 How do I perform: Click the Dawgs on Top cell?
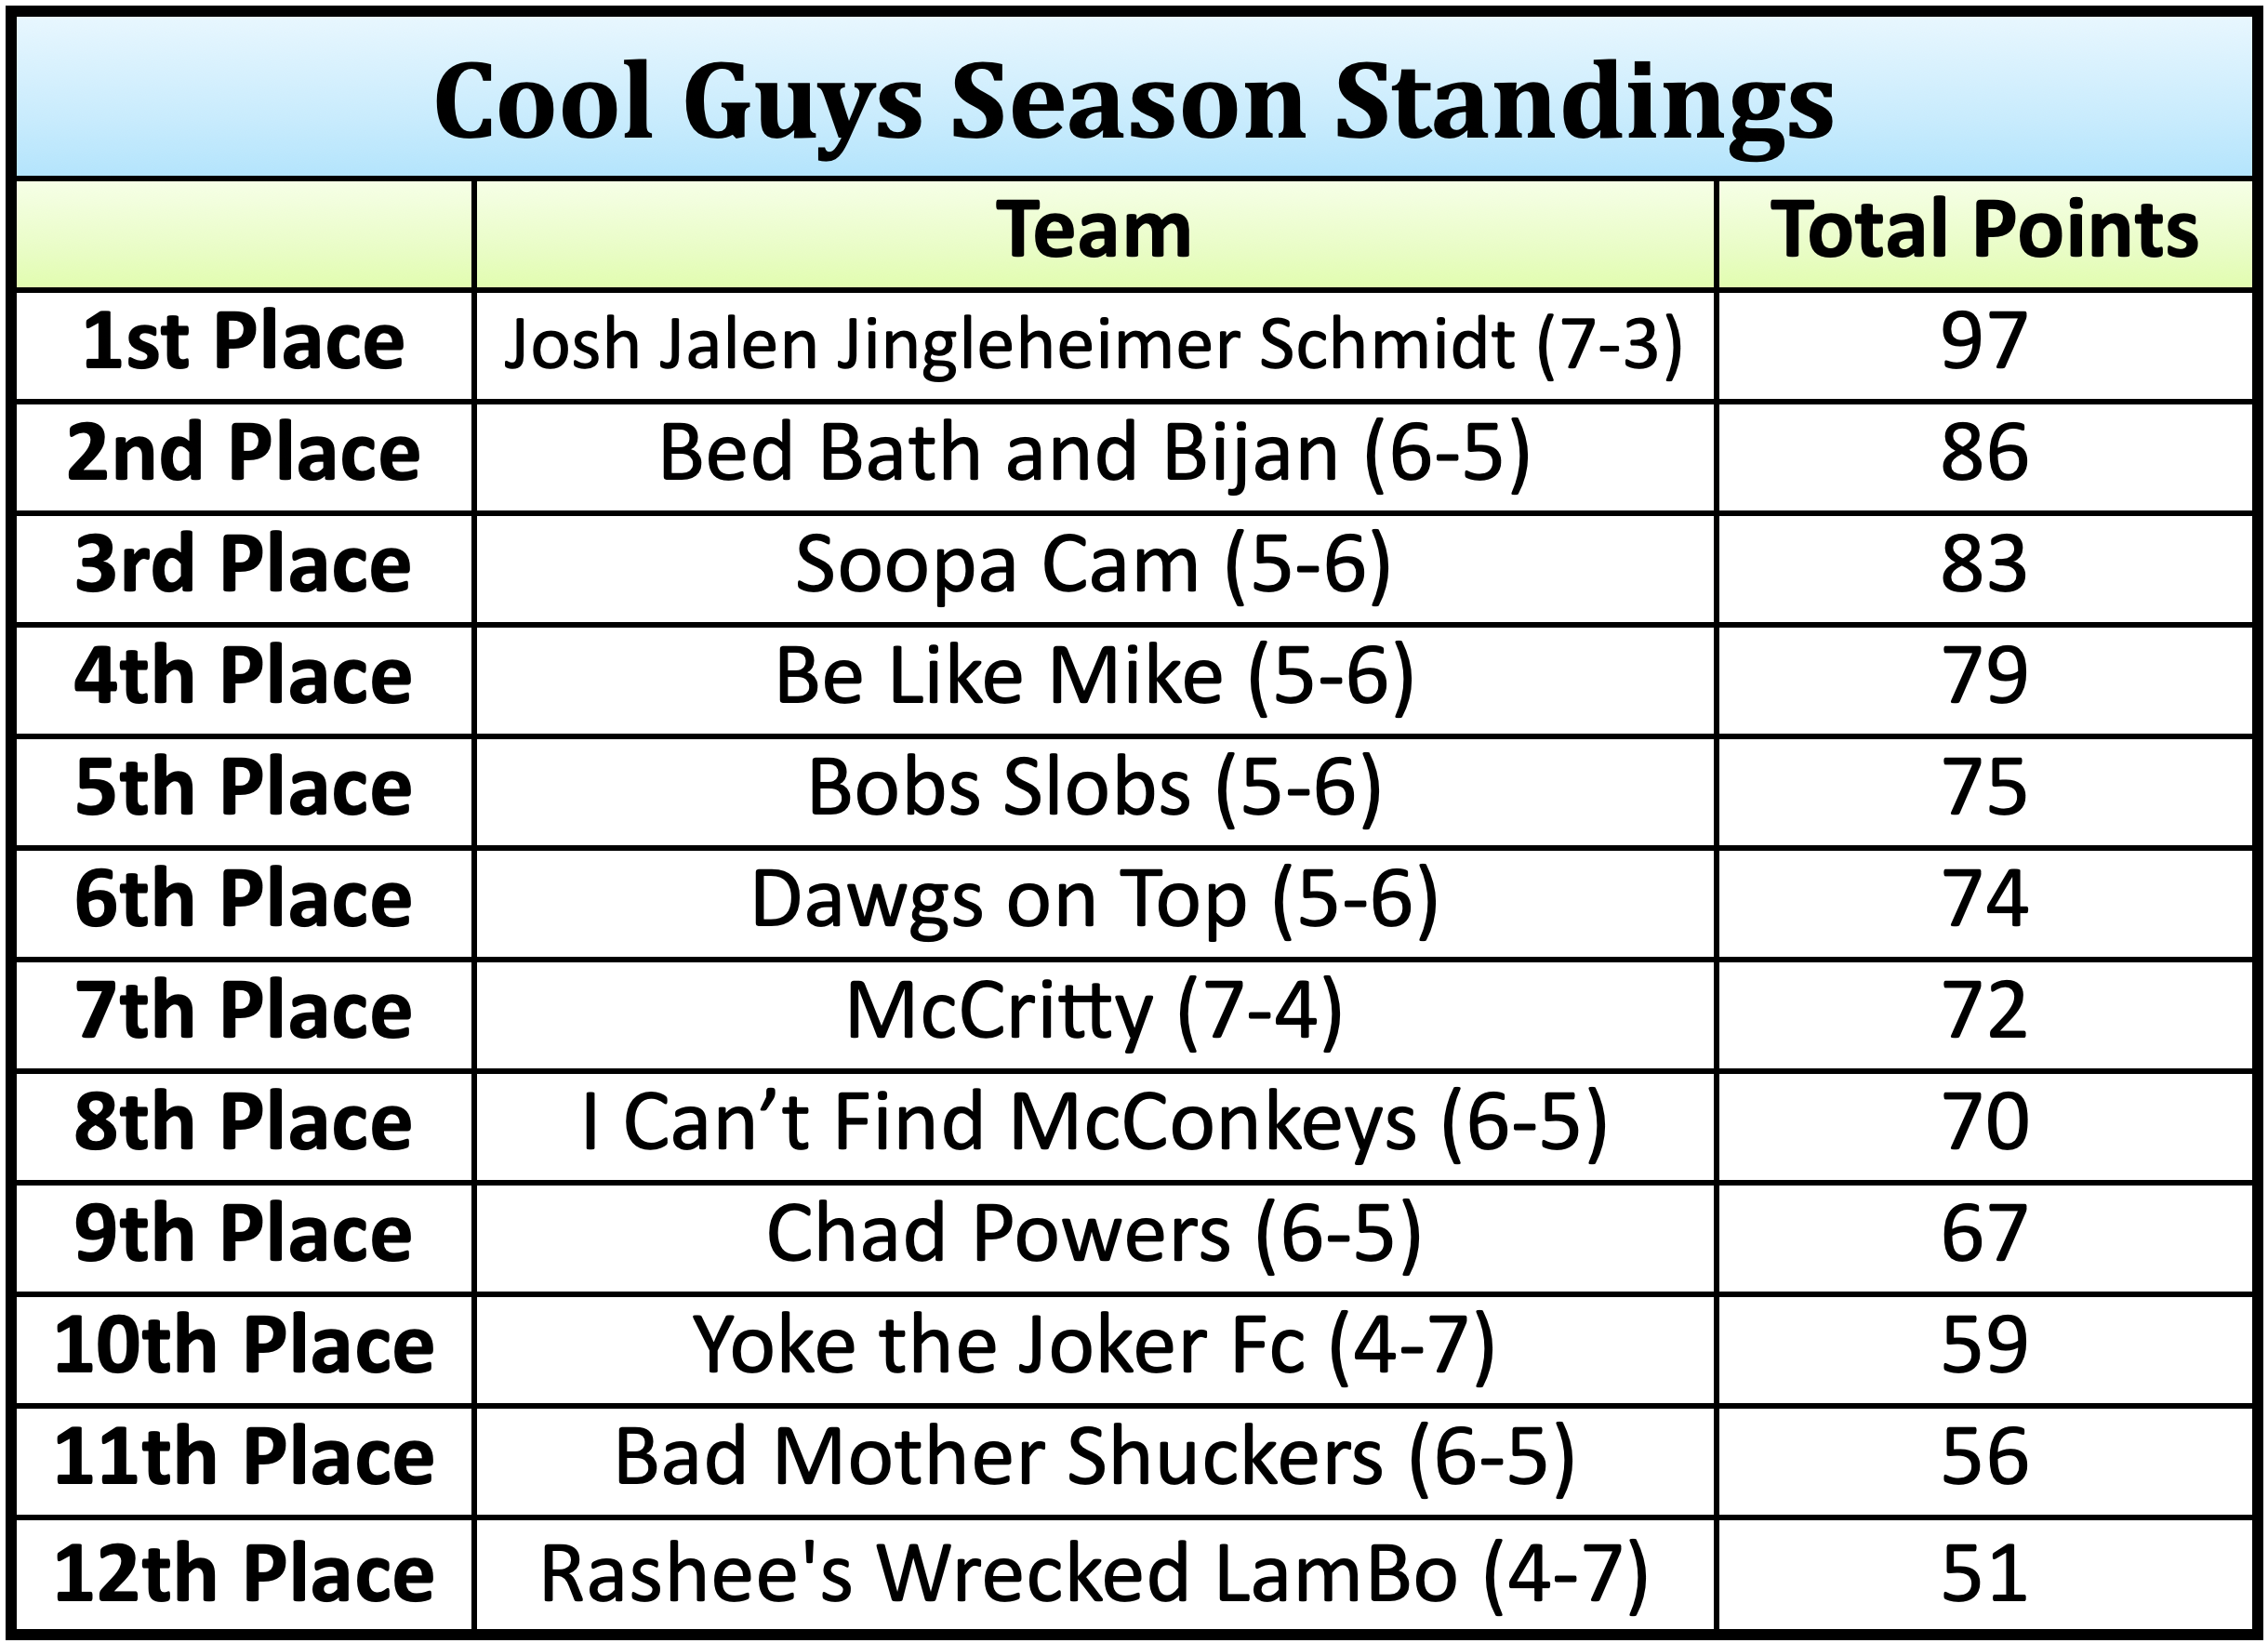[1094, 901]
